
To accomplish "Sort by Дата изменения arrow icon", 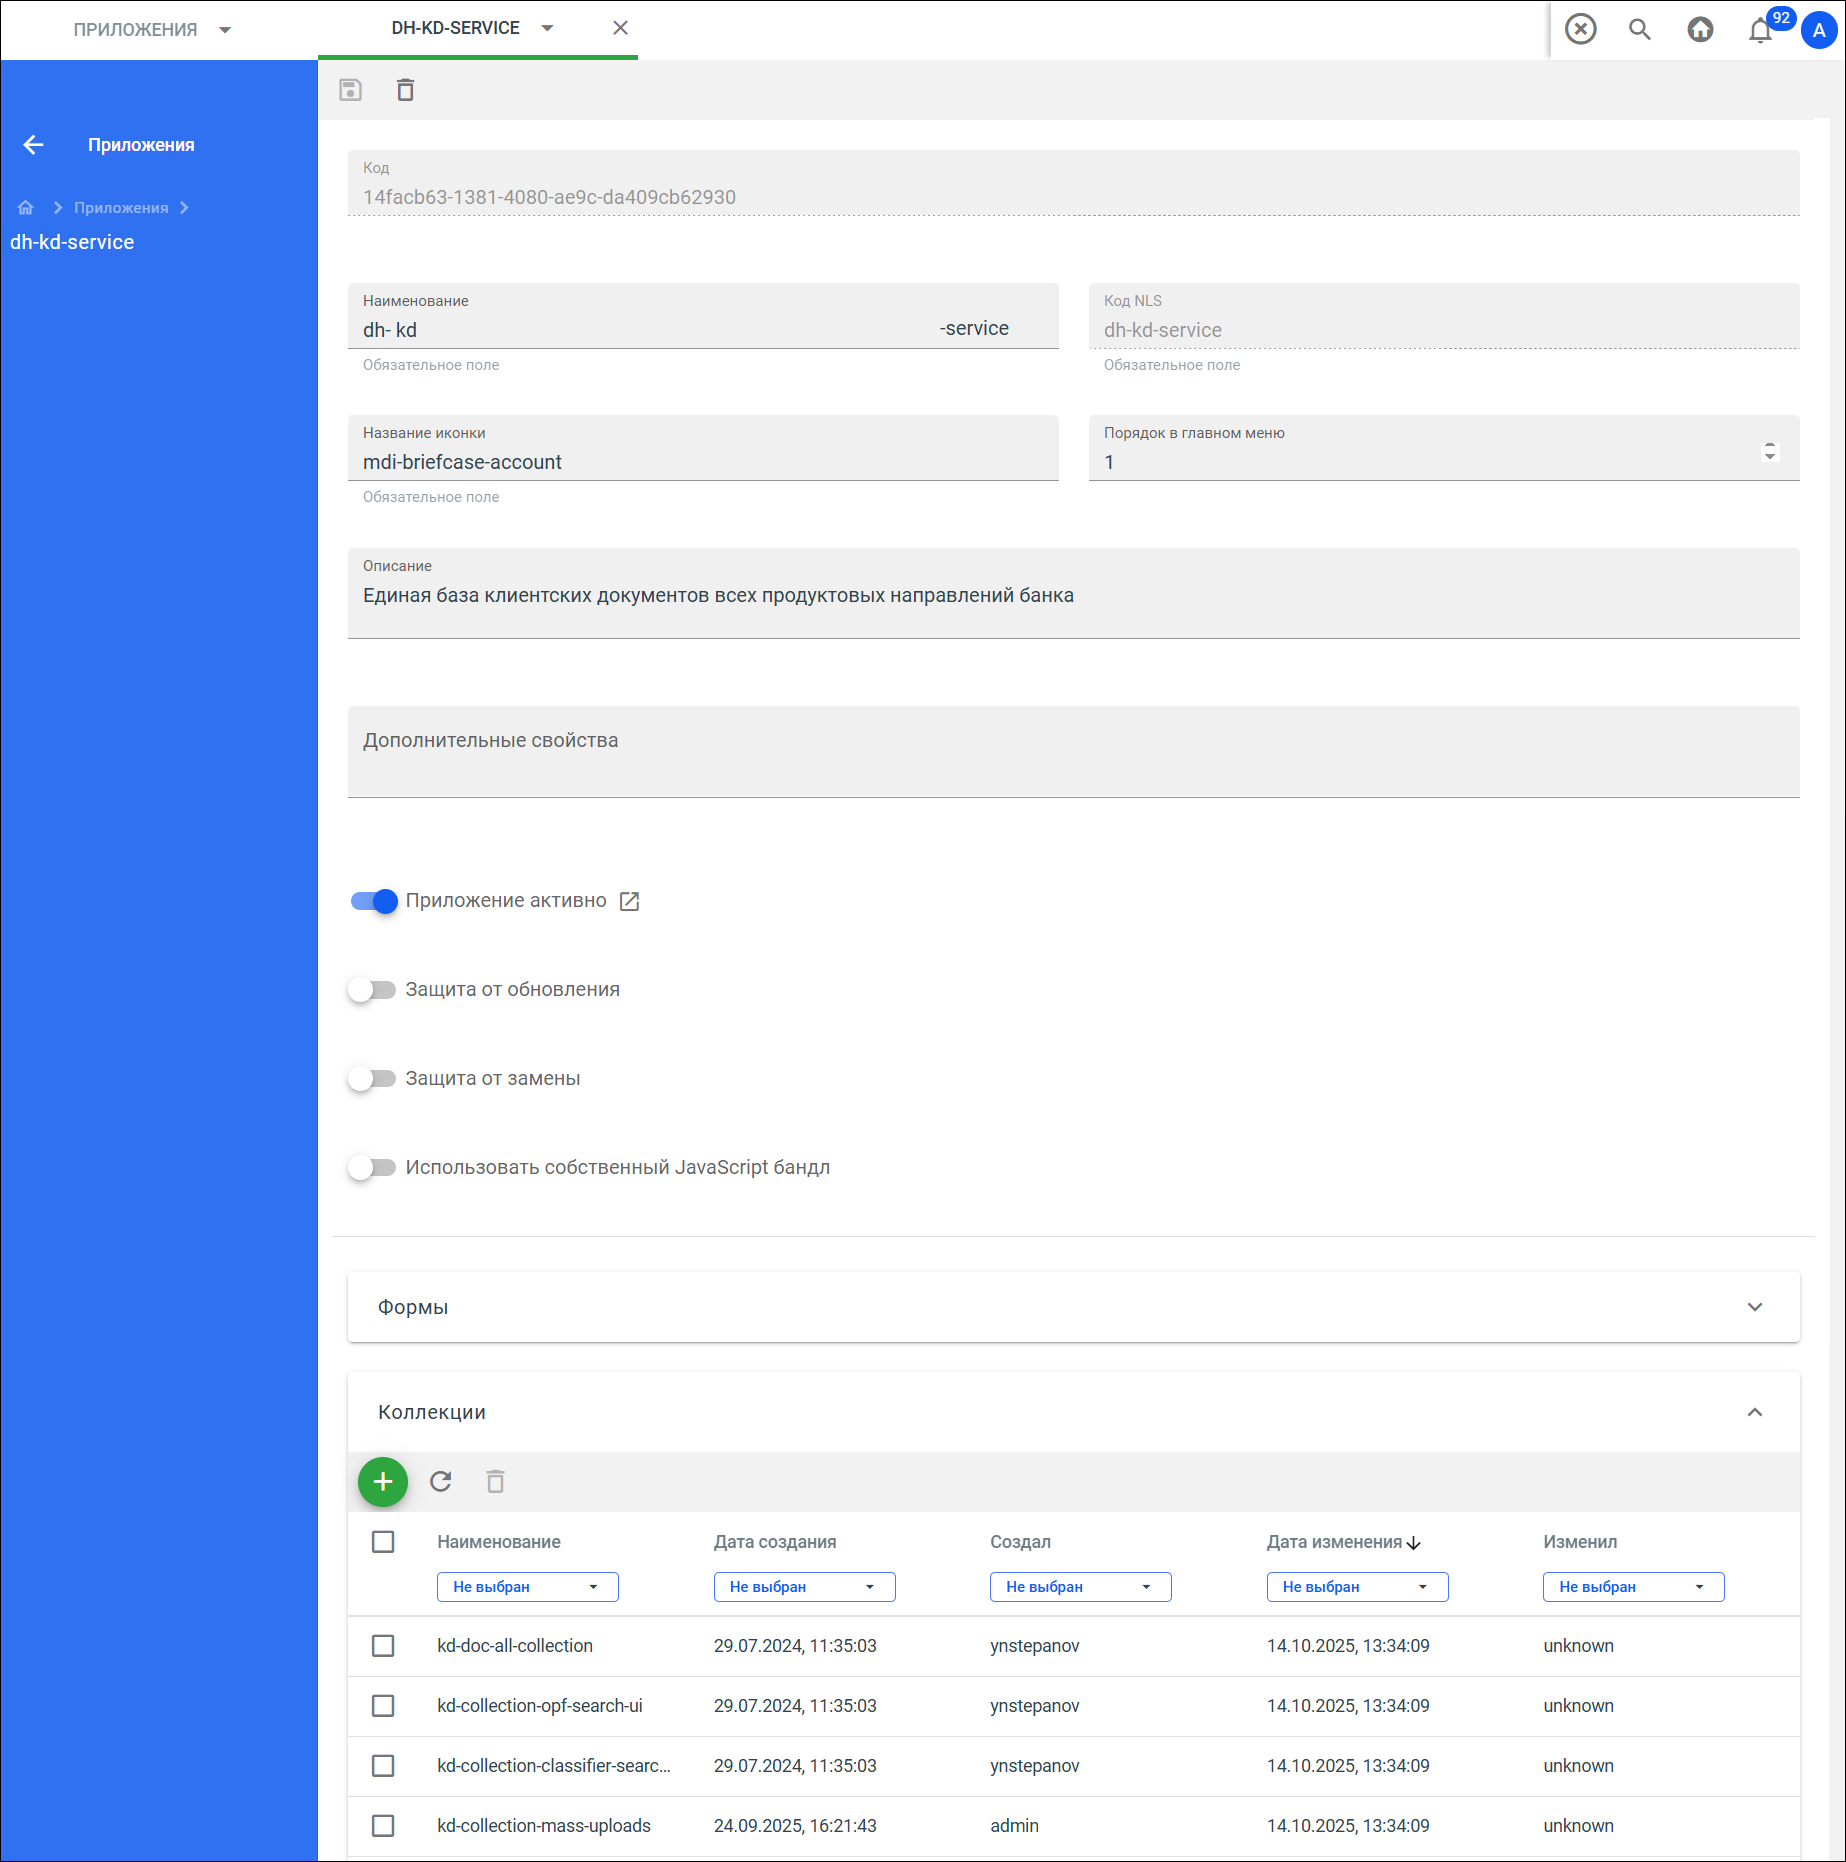I will coord(1413,1543).
